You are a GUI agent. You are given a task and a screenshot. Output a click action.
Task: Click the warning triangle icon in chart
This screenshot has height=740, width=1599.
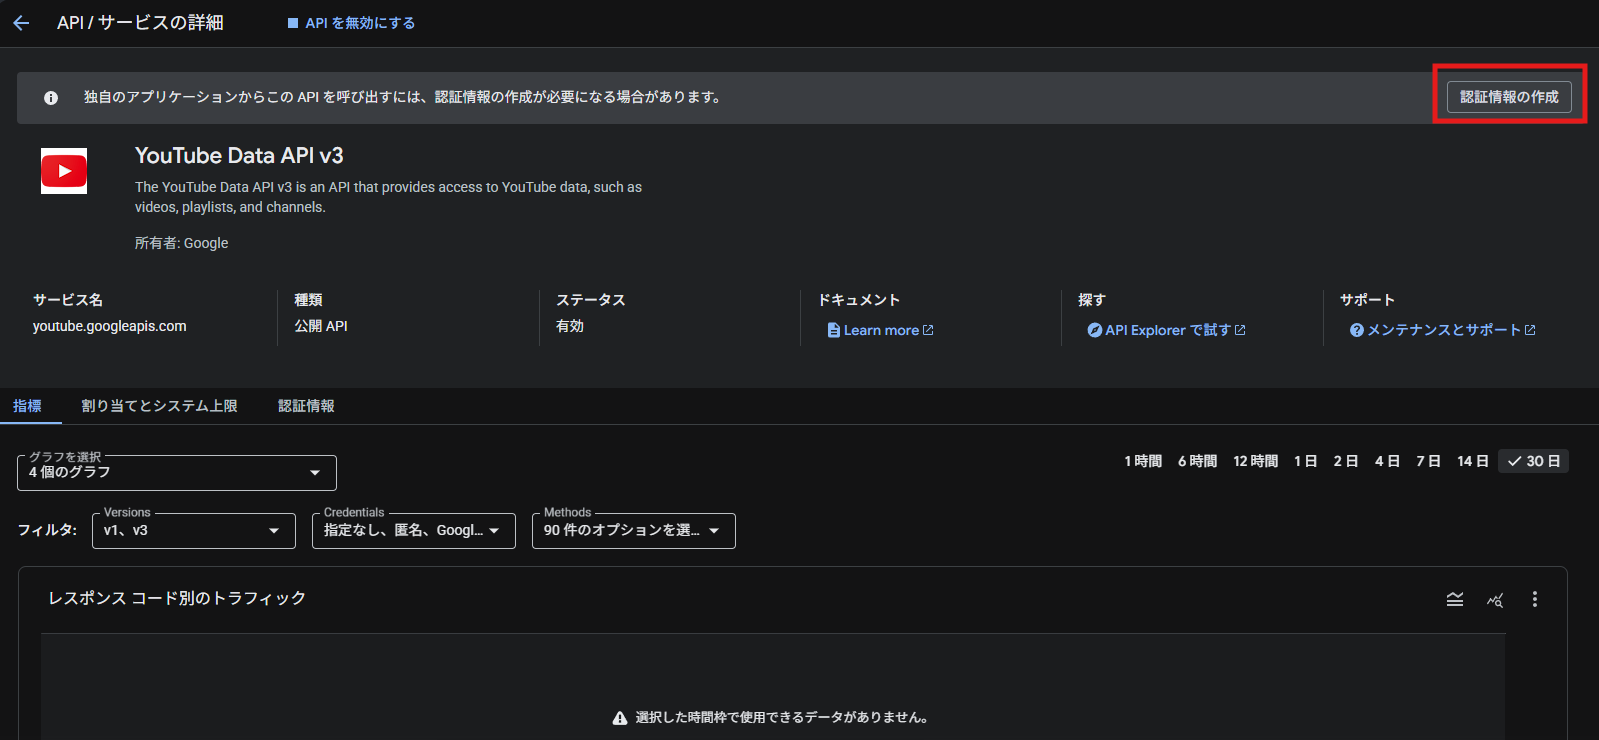point(620,718)
